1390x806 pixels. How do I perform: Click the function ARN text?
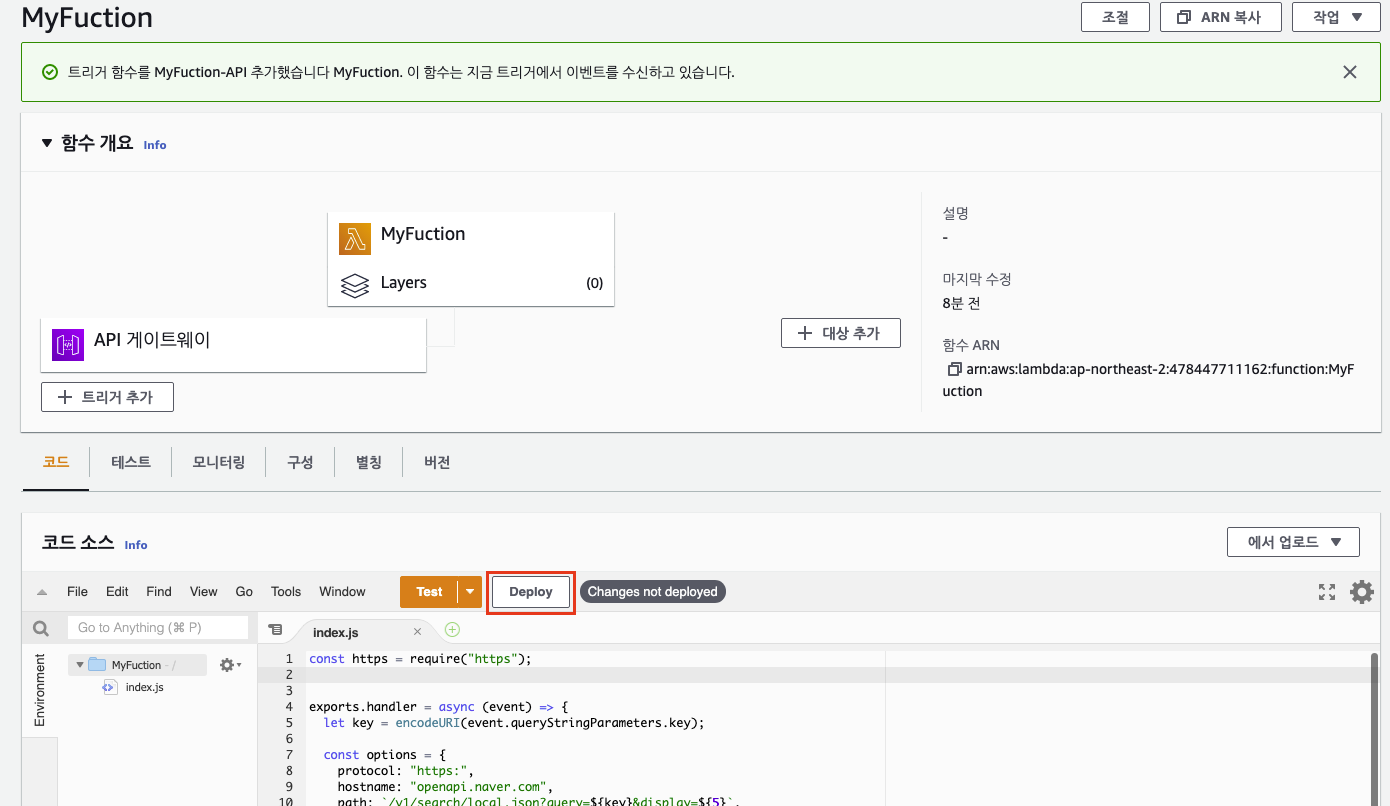[1148, 380]
